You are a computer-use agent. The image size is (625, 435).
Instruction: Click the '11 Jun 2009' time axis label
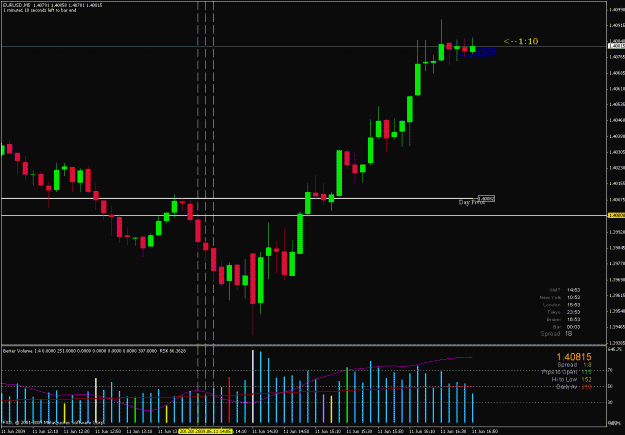12,431
